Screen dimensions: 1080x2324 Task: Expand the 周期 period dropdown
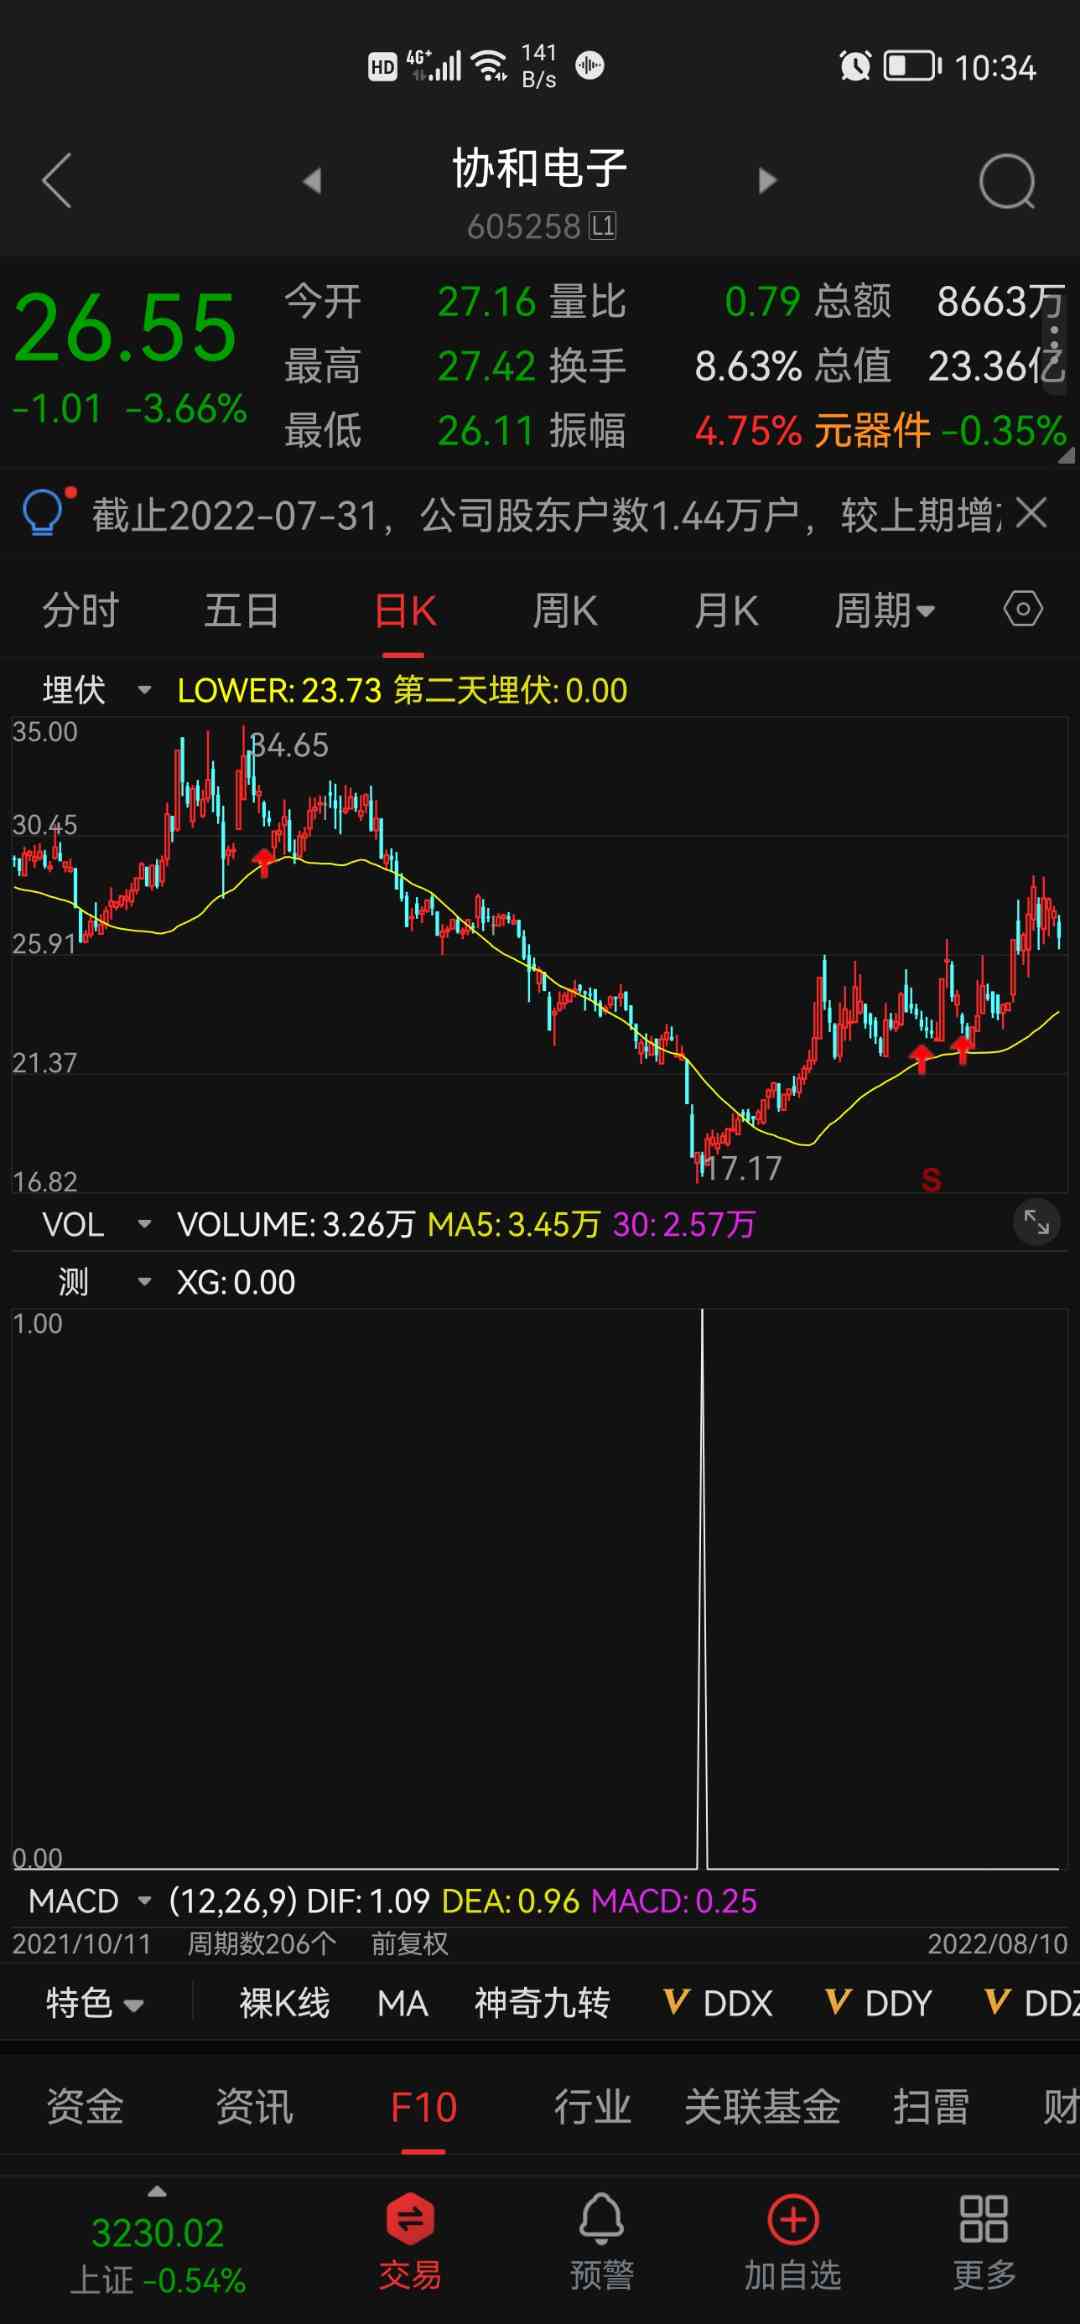click(884, 610)
